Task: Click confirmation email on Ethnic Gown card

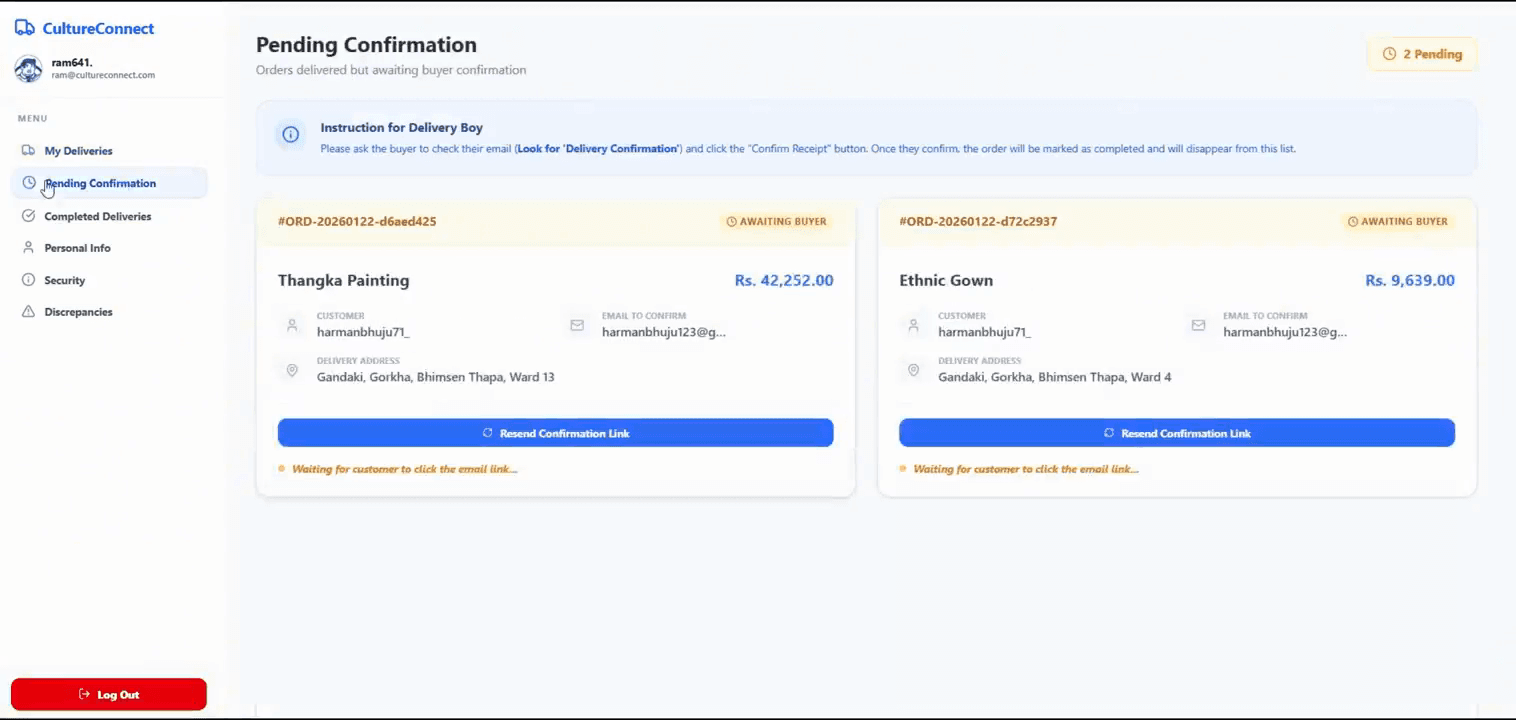Action: pos(1285,332)
